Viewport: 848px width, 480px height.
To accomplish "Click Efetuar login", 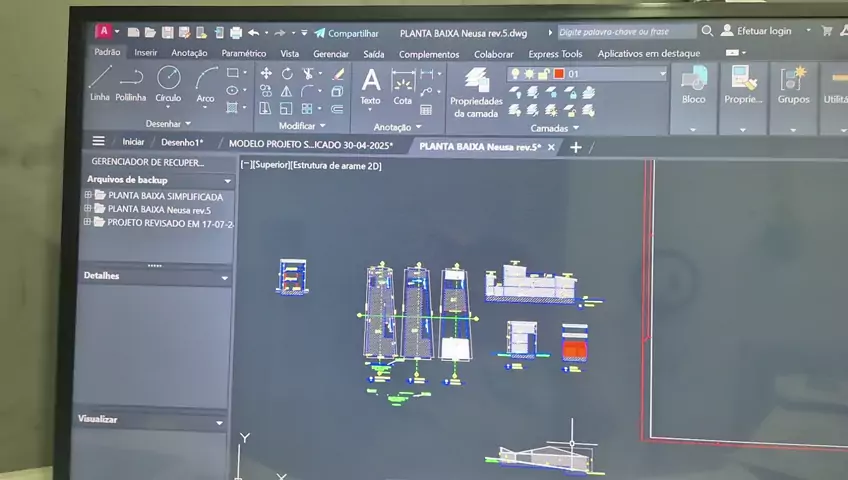I will click(x=763, y=32).
